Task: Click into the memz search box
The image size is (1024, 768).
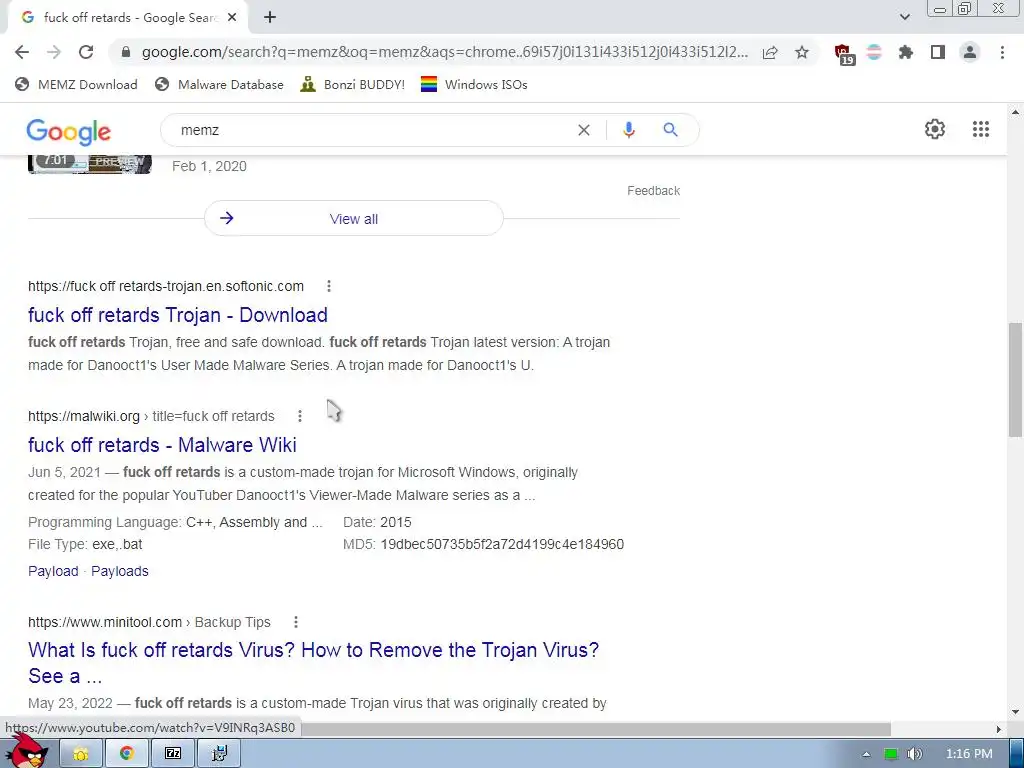Action: click(x=372, y=130)
